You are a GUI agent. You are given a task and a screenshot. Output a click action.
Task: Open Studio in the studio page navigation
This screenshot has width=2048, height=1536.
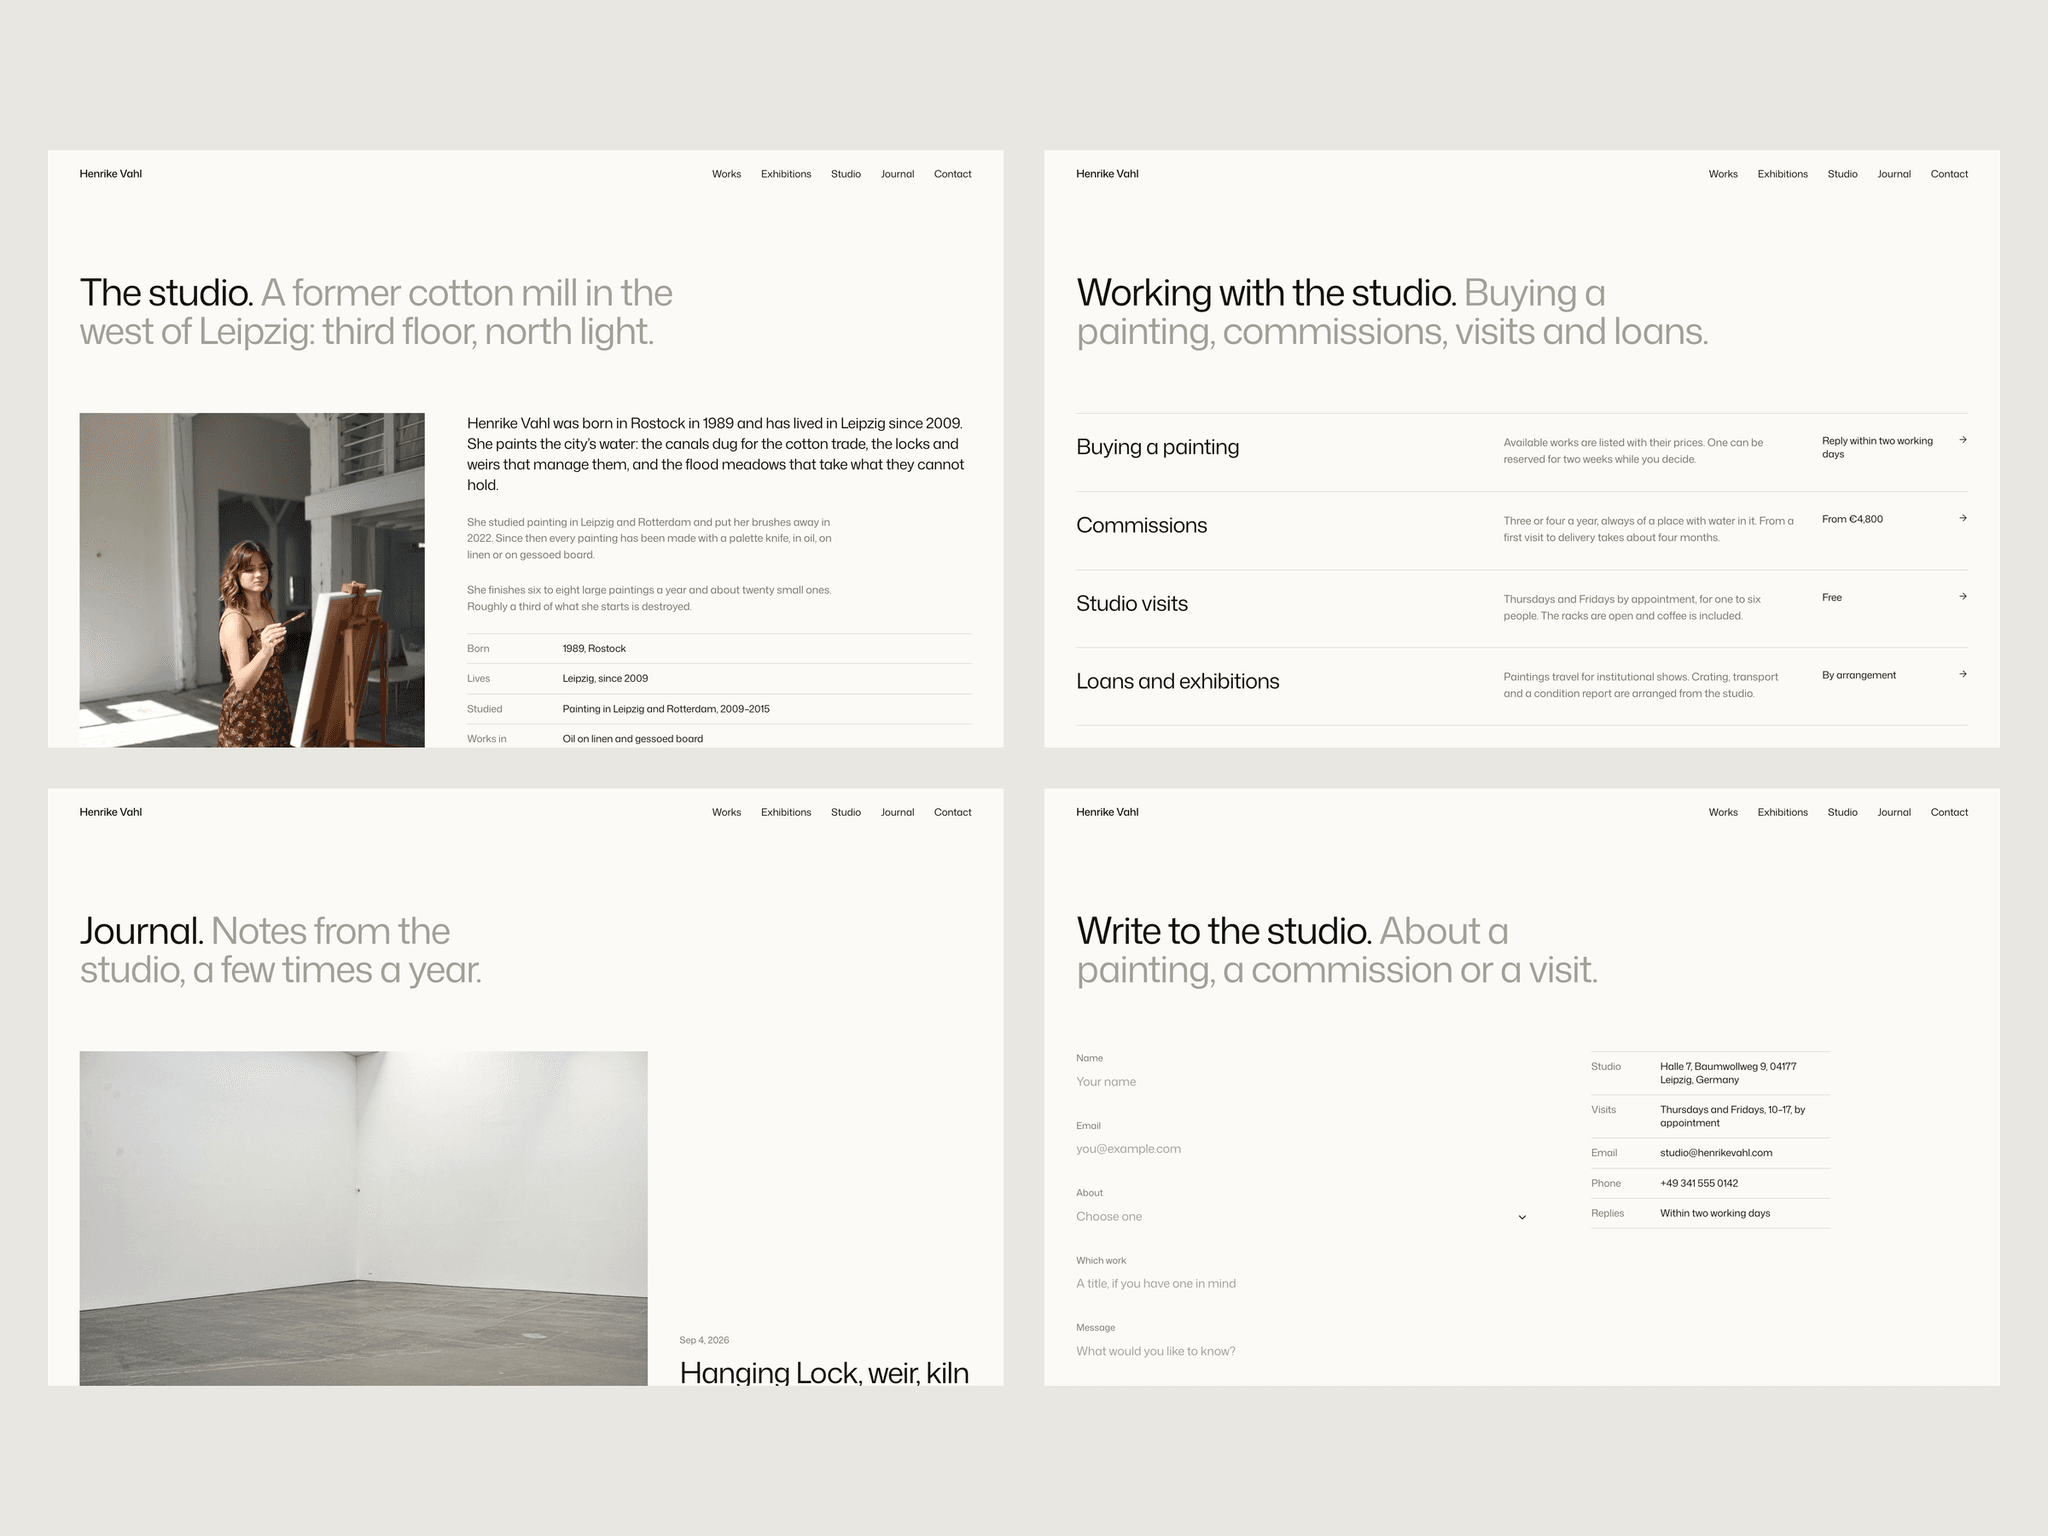click(845, 174)
